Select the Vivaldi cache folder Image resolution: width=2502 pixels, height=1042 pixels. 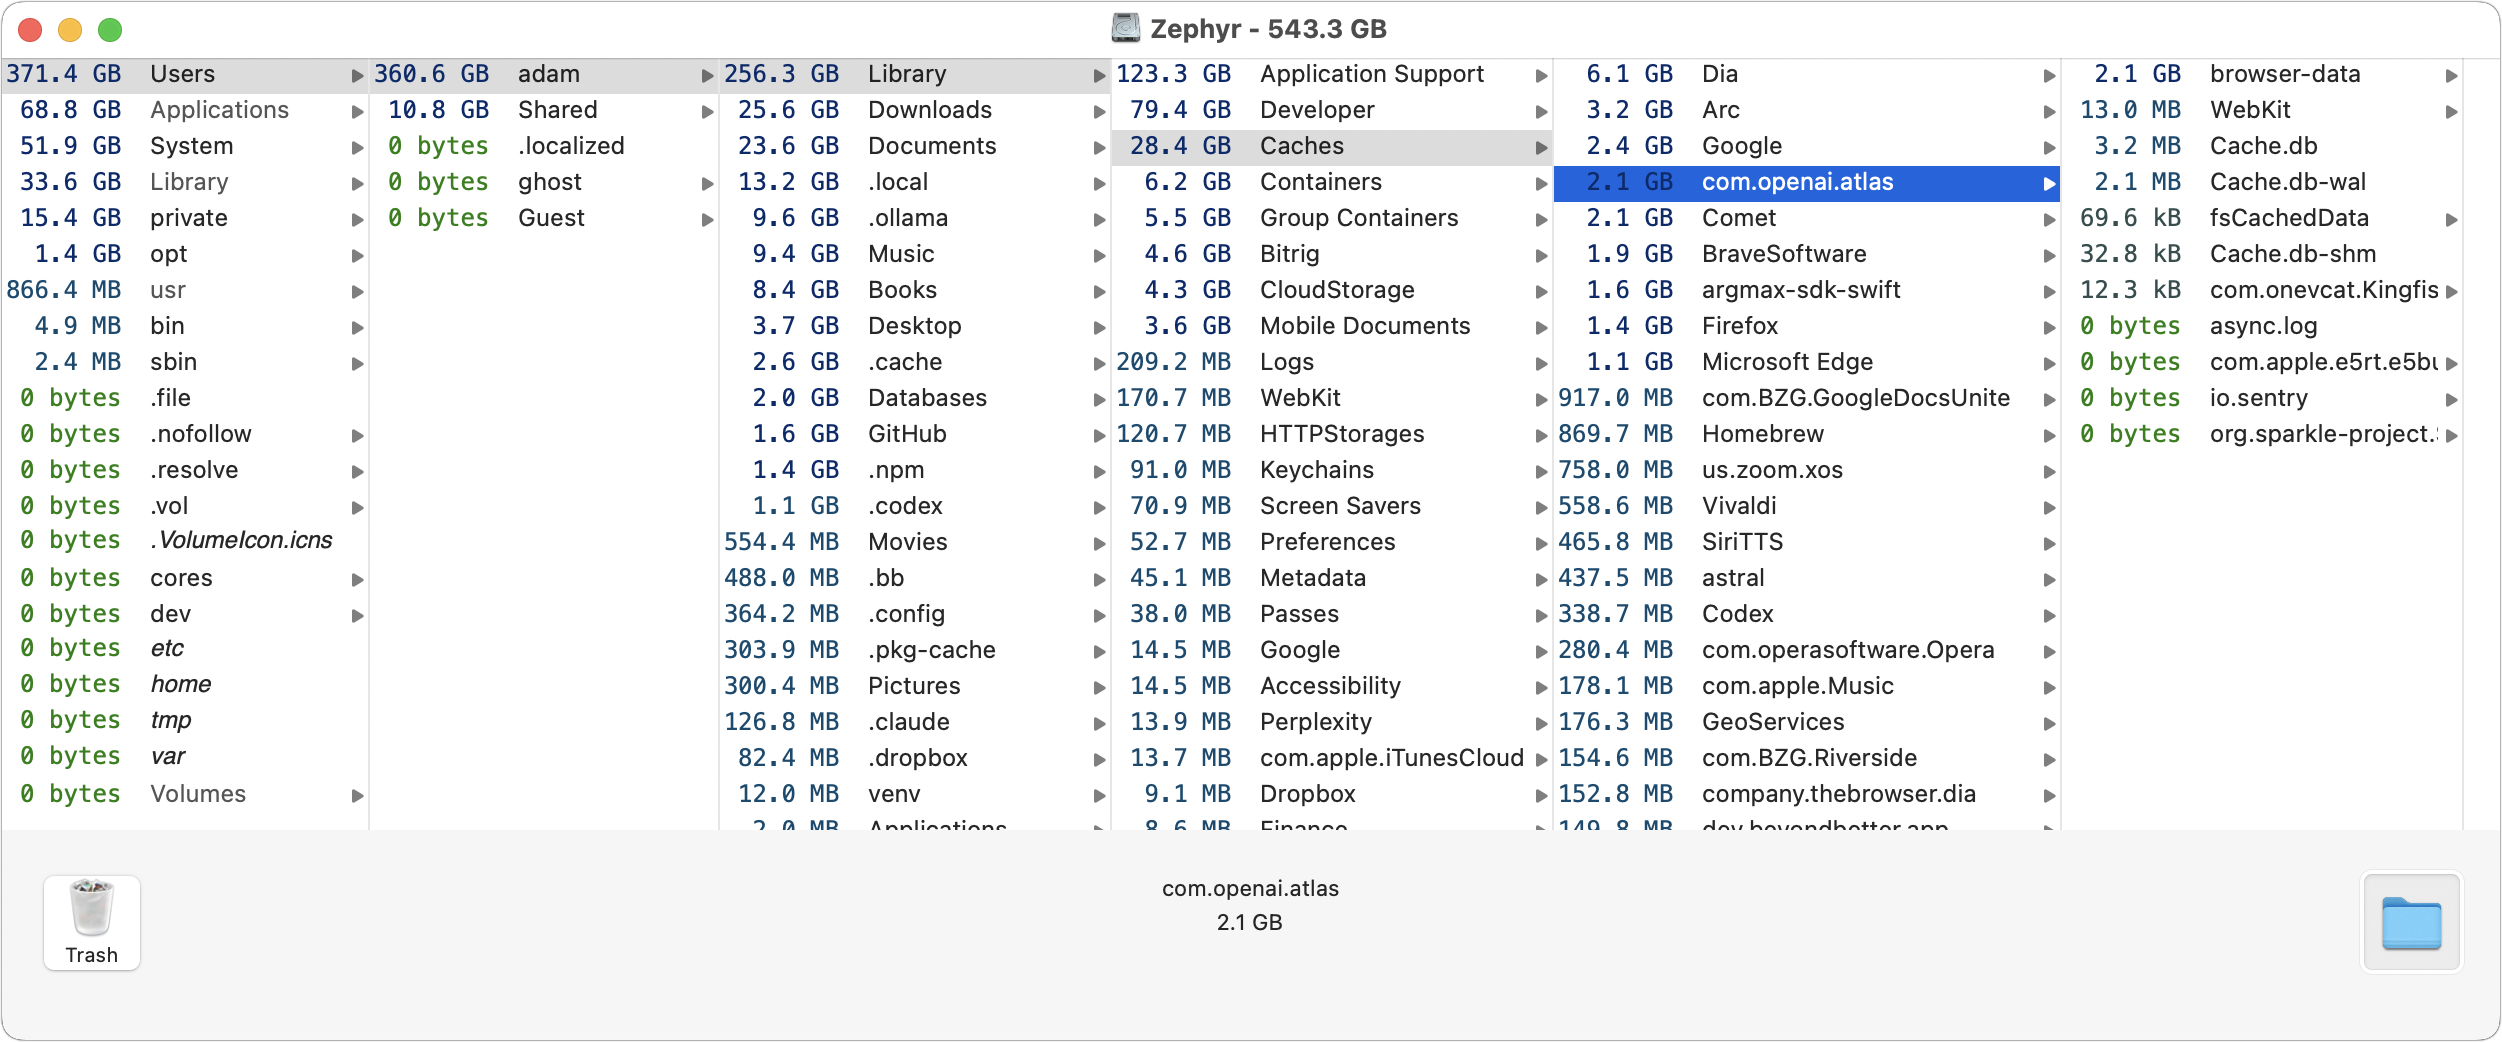(x=1807, y=506)
